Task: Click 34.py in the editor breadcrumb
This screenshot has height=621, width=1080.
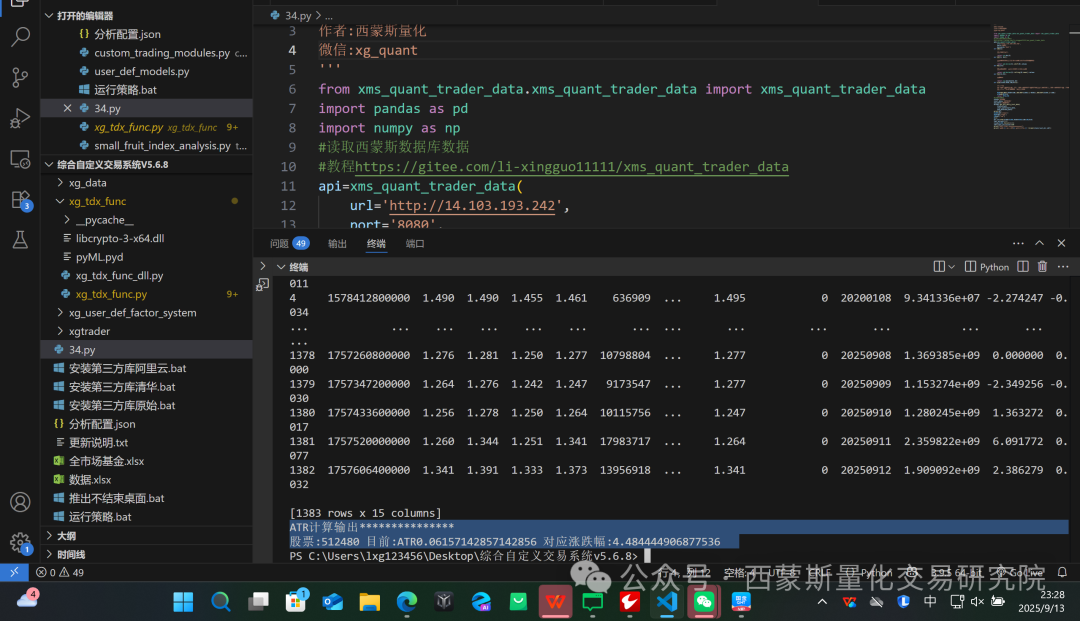Action: pyautogui.click(x=298, y=15)
